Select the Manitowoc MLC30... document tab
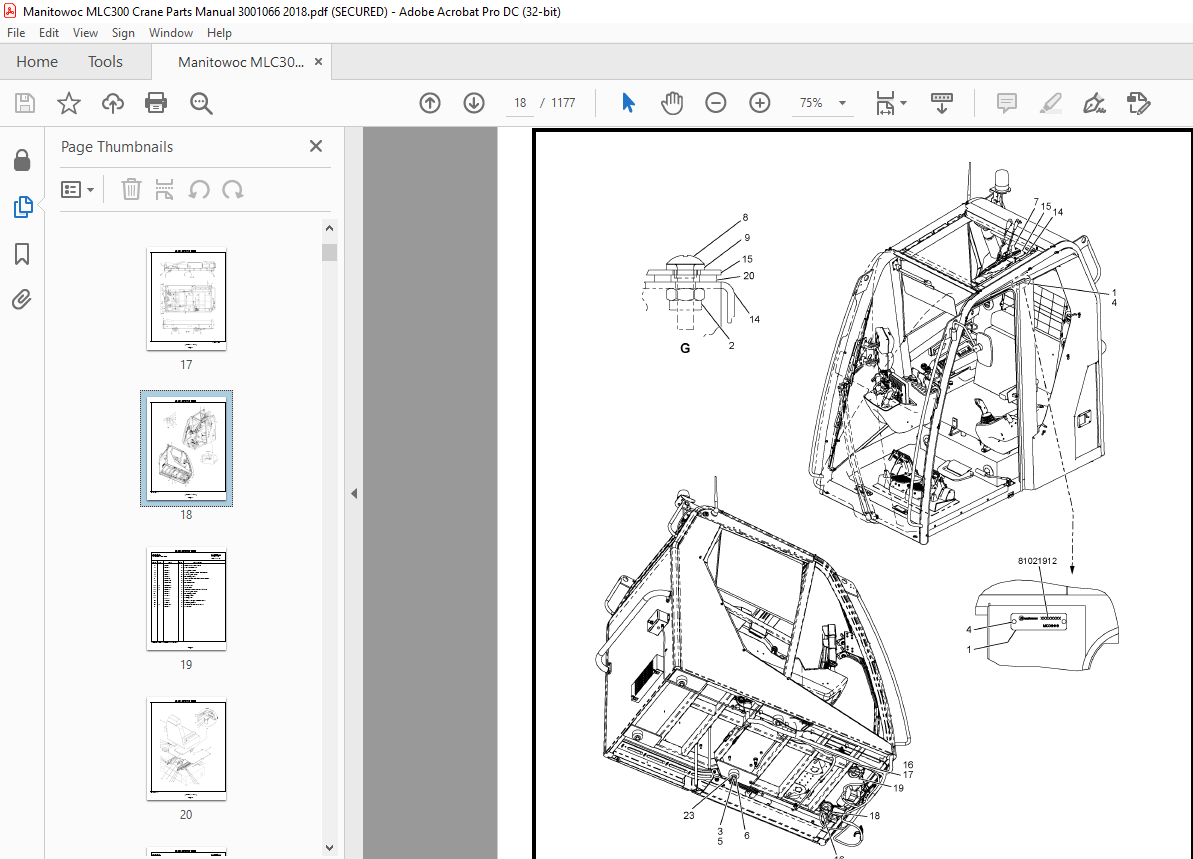This screenshot has width=1193, height=859. 240,62
